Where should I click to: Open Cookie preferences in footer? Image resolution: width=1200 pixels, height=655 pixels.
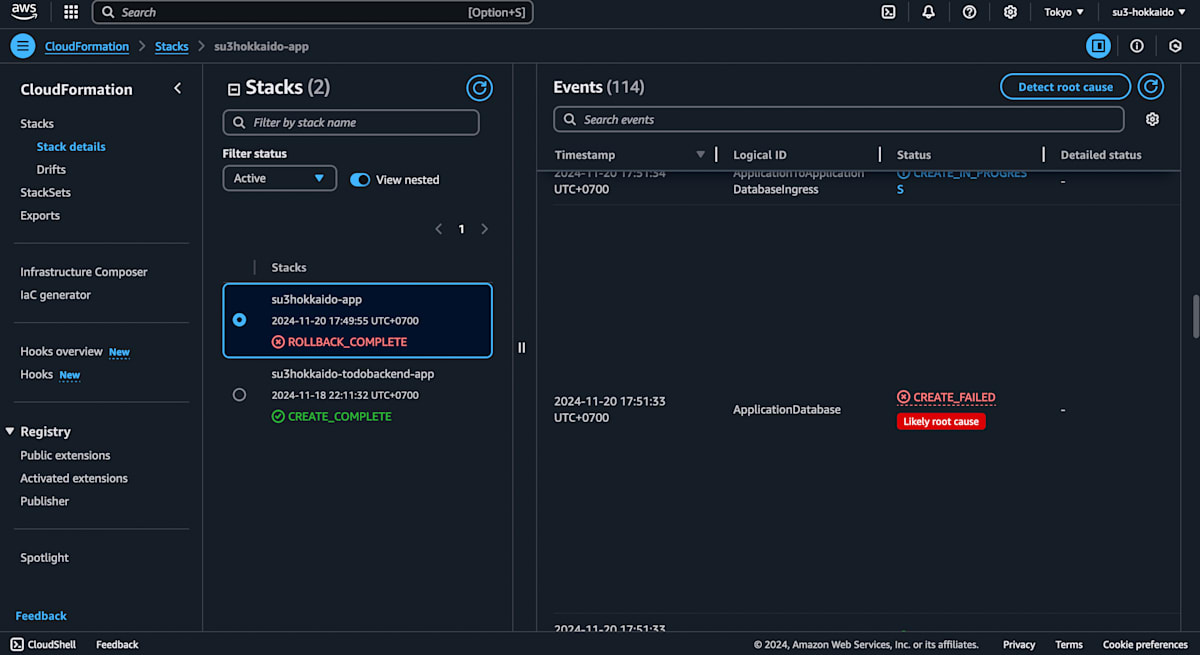1145,645
